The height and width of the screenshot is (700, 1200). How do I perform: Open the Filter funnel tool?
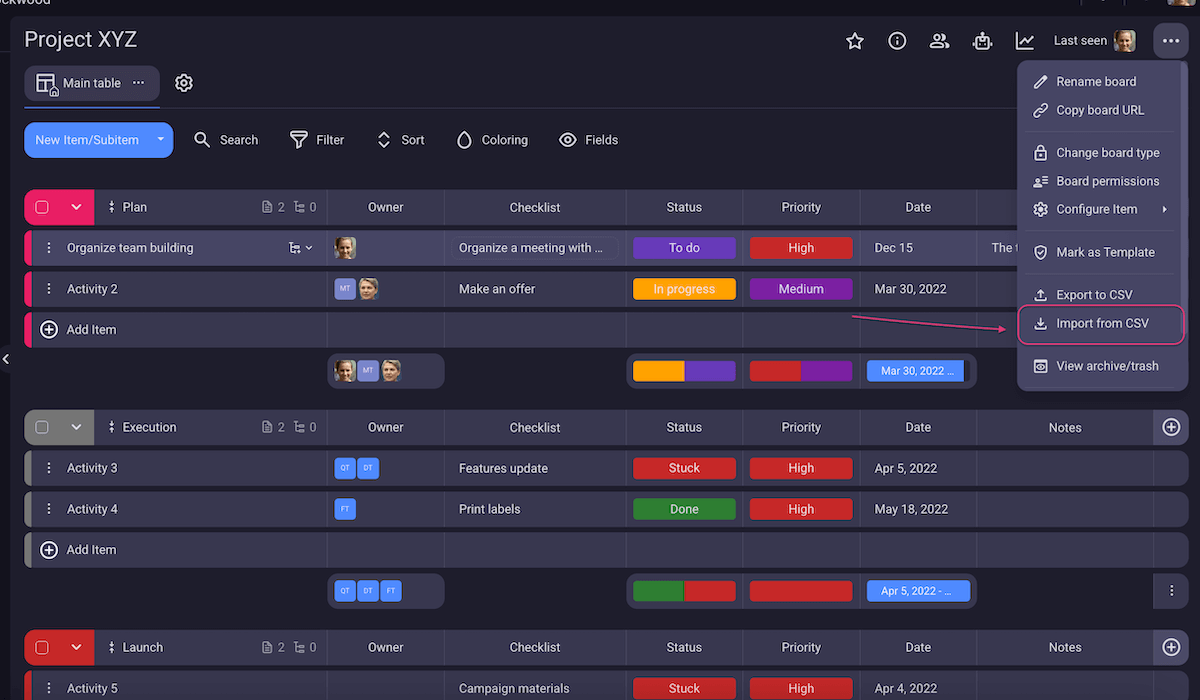point(316,140)
